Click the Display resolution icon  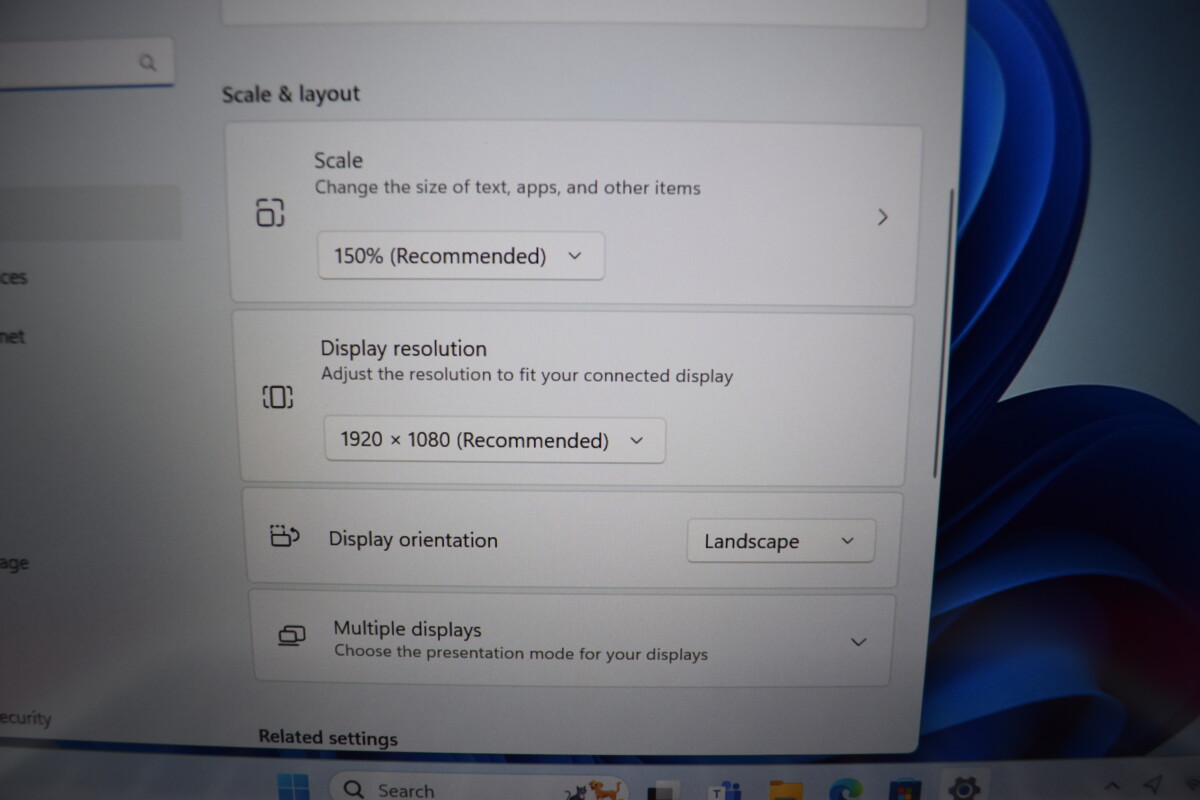(x=277, y=397)
